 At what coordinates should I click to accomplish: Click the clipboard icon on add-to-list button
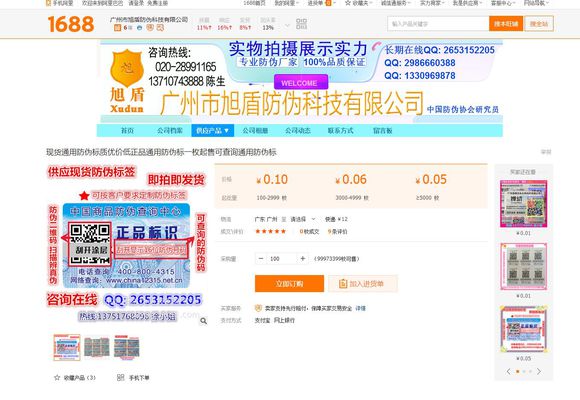(x=343, y=283)
